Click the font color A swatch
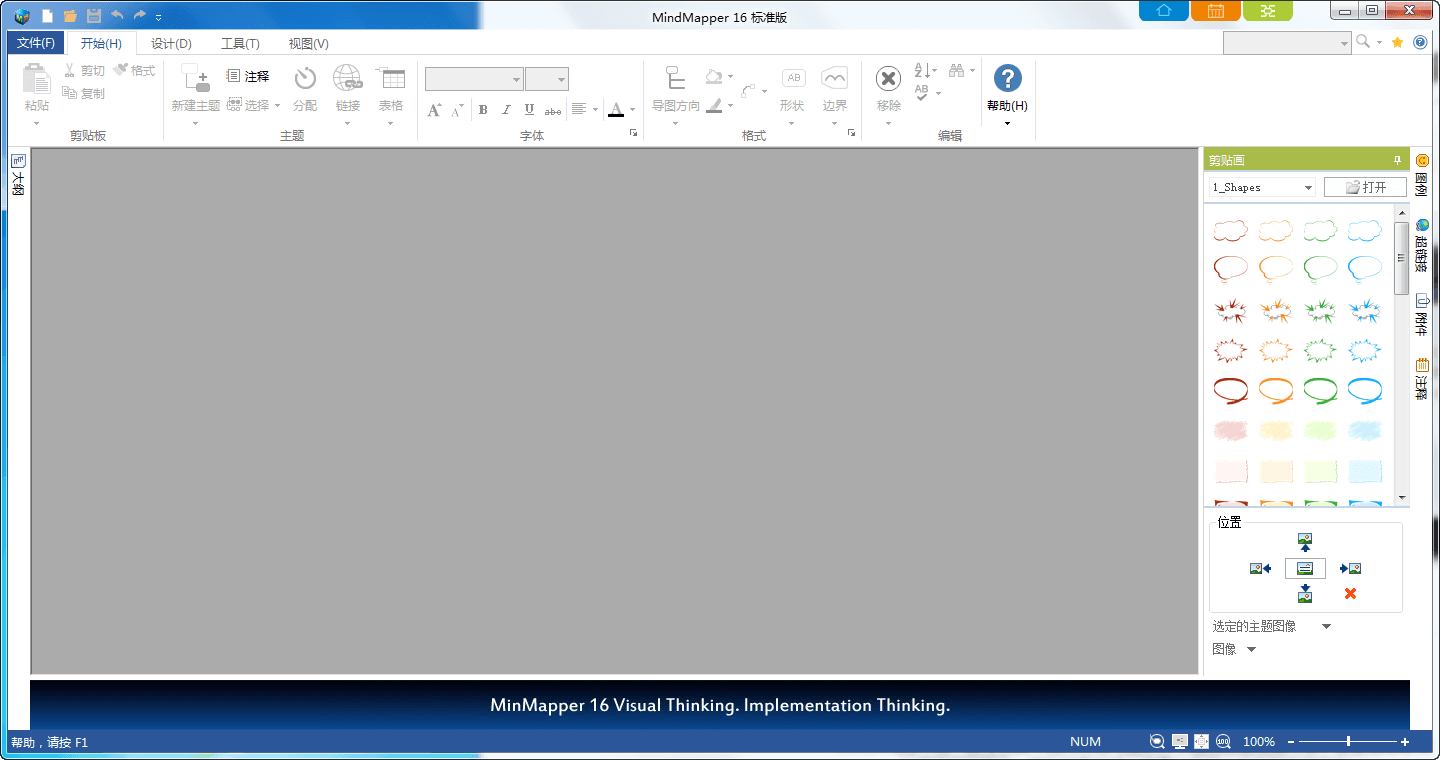This screenshot has height=760, width=1440. point(616,110)
